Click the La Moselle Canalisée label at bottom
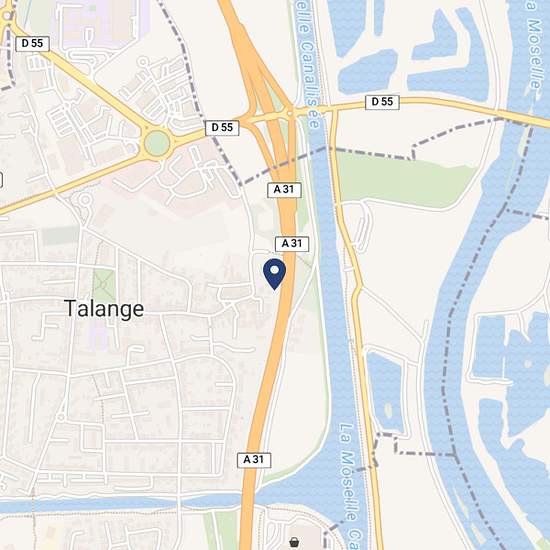This screenshot has height=550, width=550. coord(350,486)
